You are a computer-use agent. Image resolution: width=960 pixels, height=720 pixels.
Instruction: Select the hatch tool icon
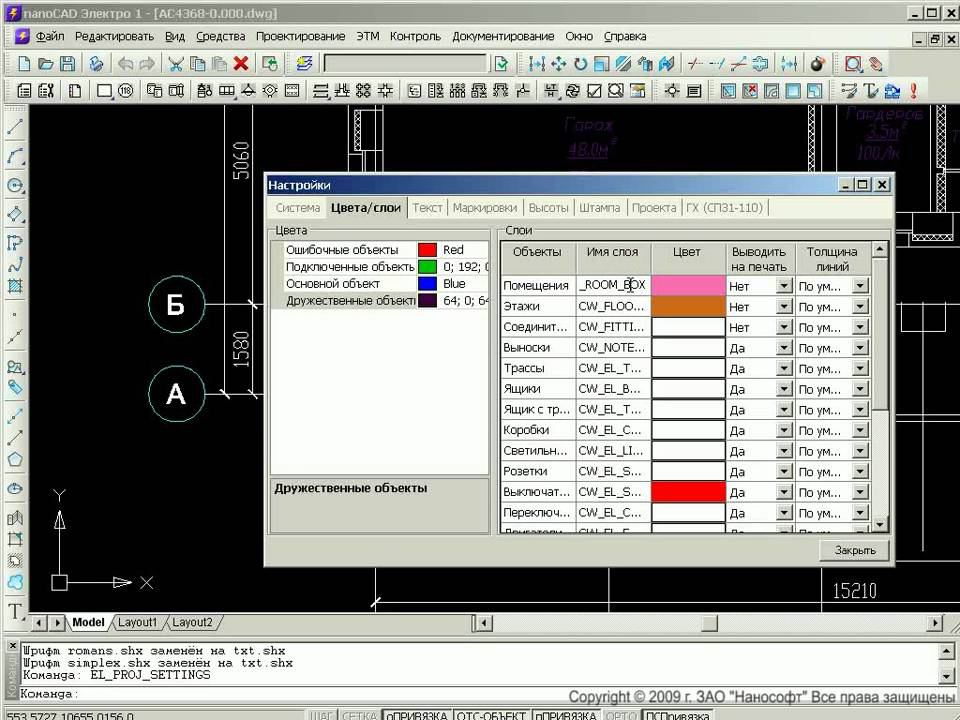[15, 286]
